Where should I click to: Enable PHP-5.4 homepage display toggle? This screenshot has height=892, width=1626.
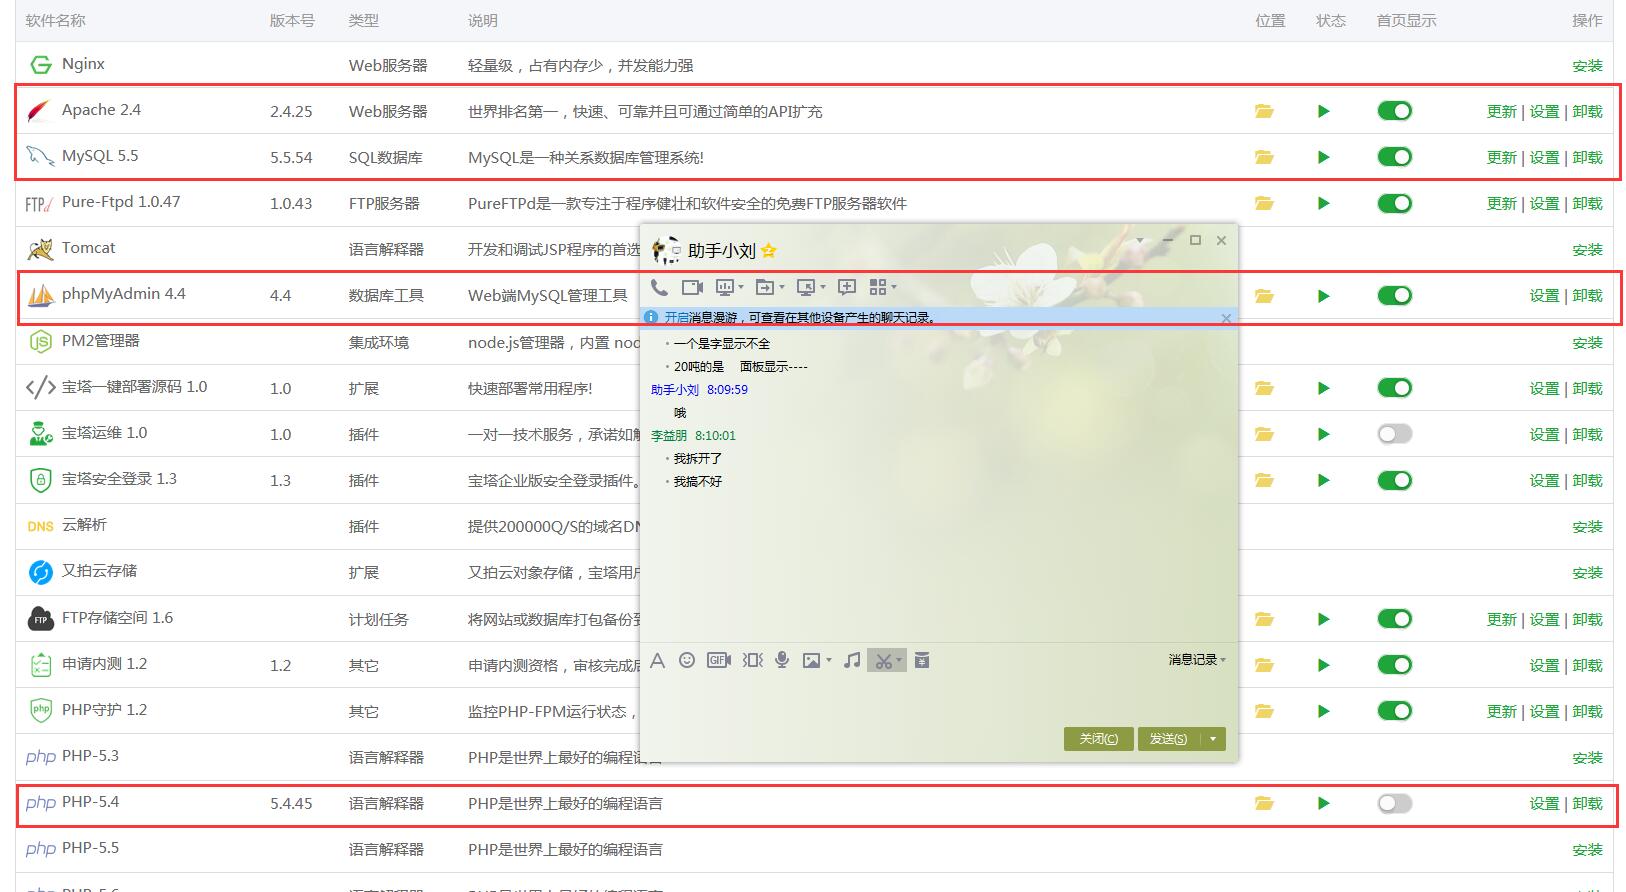[1394, 803]
